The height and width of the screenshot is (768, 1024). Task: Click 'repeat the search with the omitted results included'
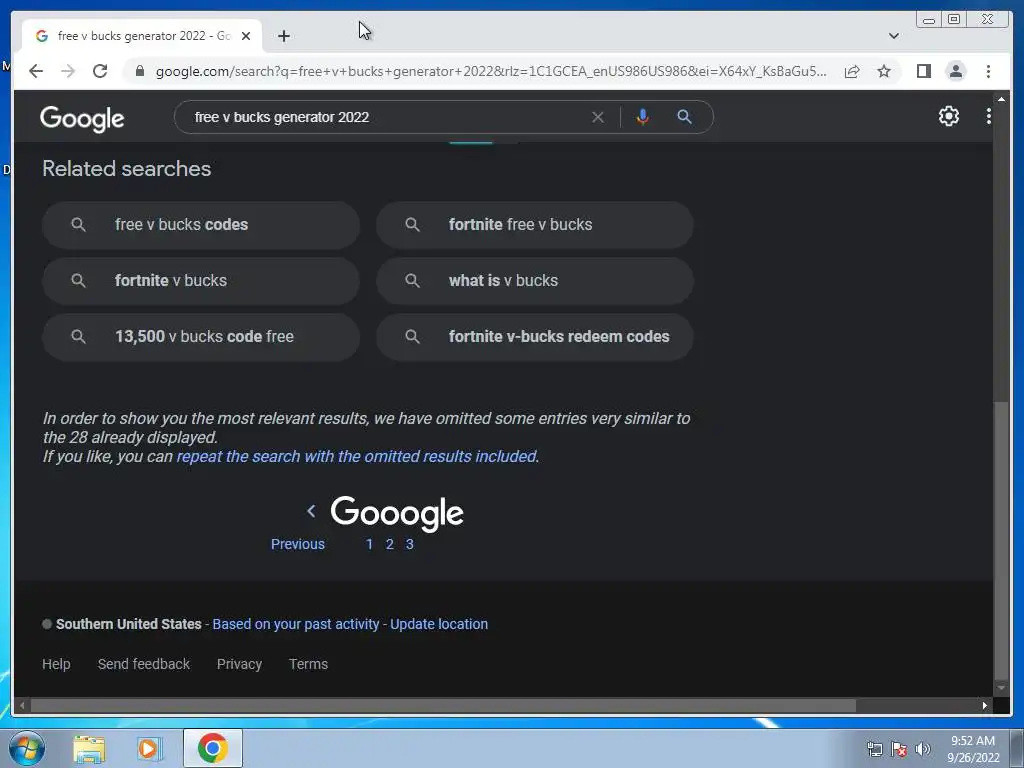pyautogui.click(x=357, y=456)
